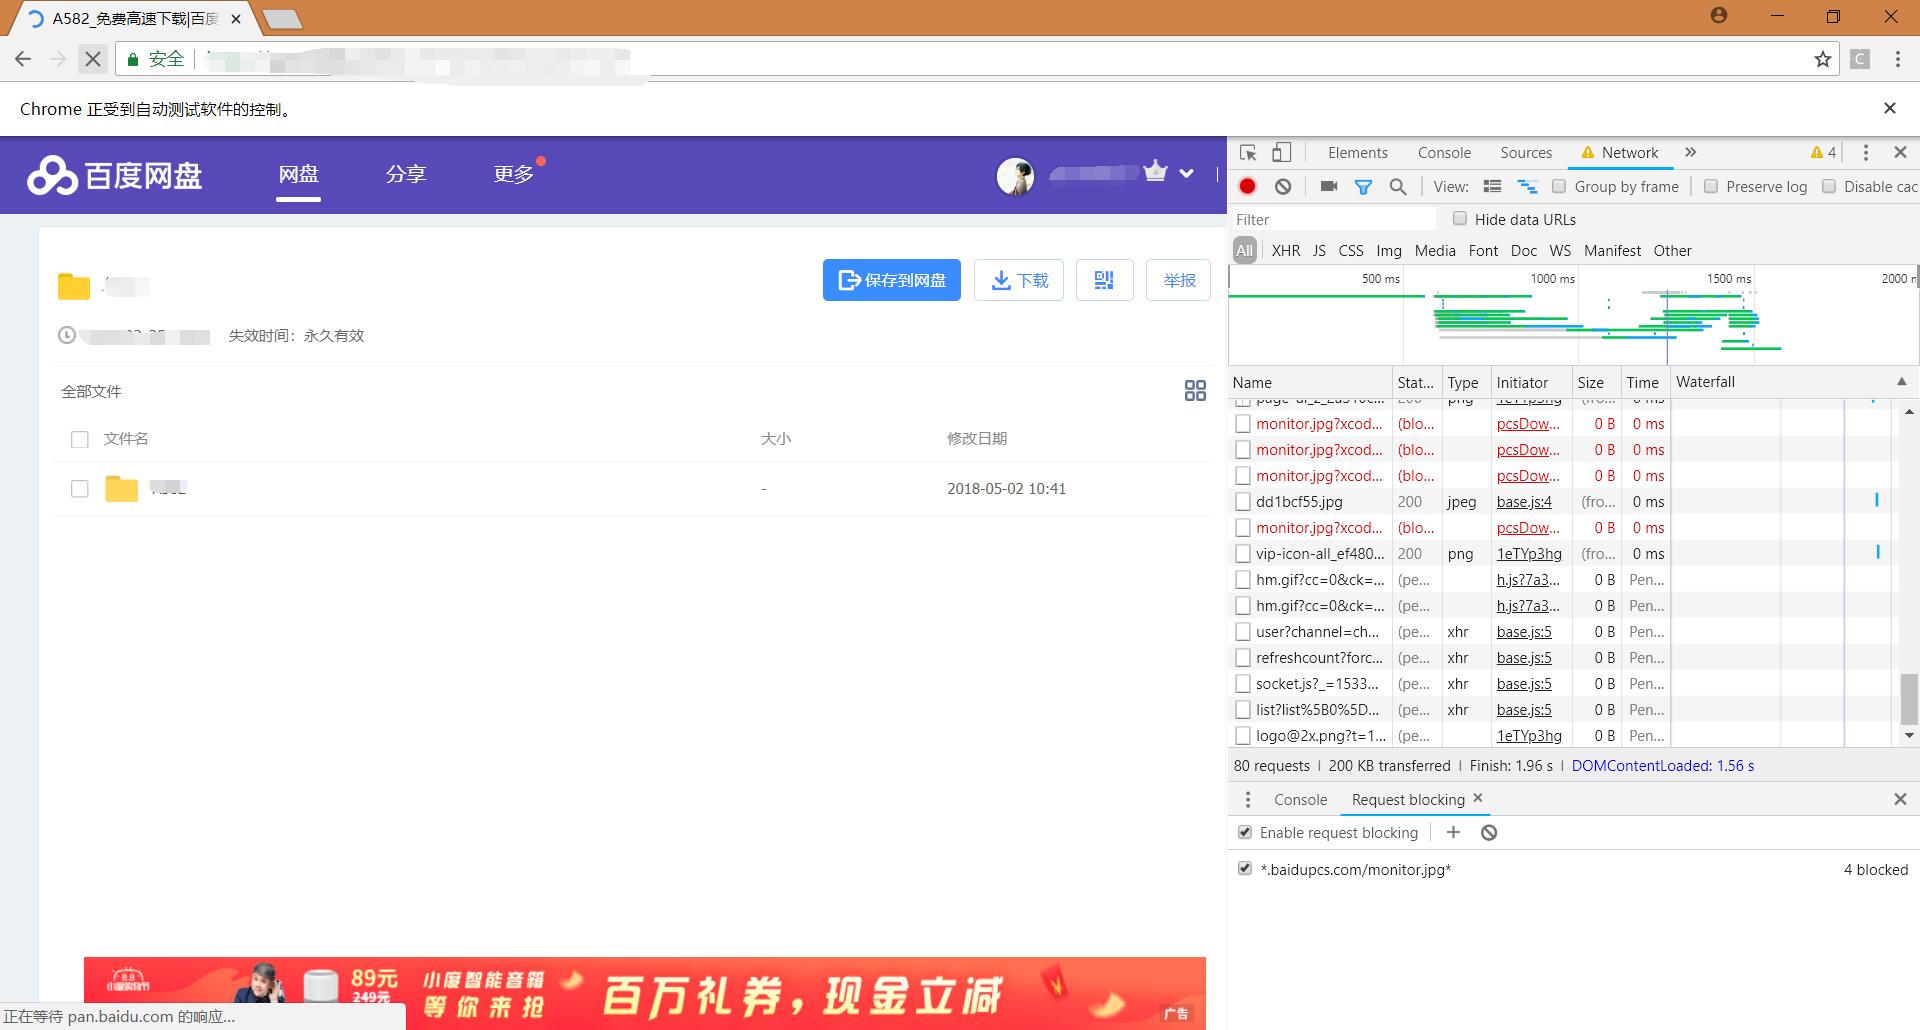Open the user avatar in the Netdisk header
This screenshot has height=1030, width=1920.
coord(1015,177)
